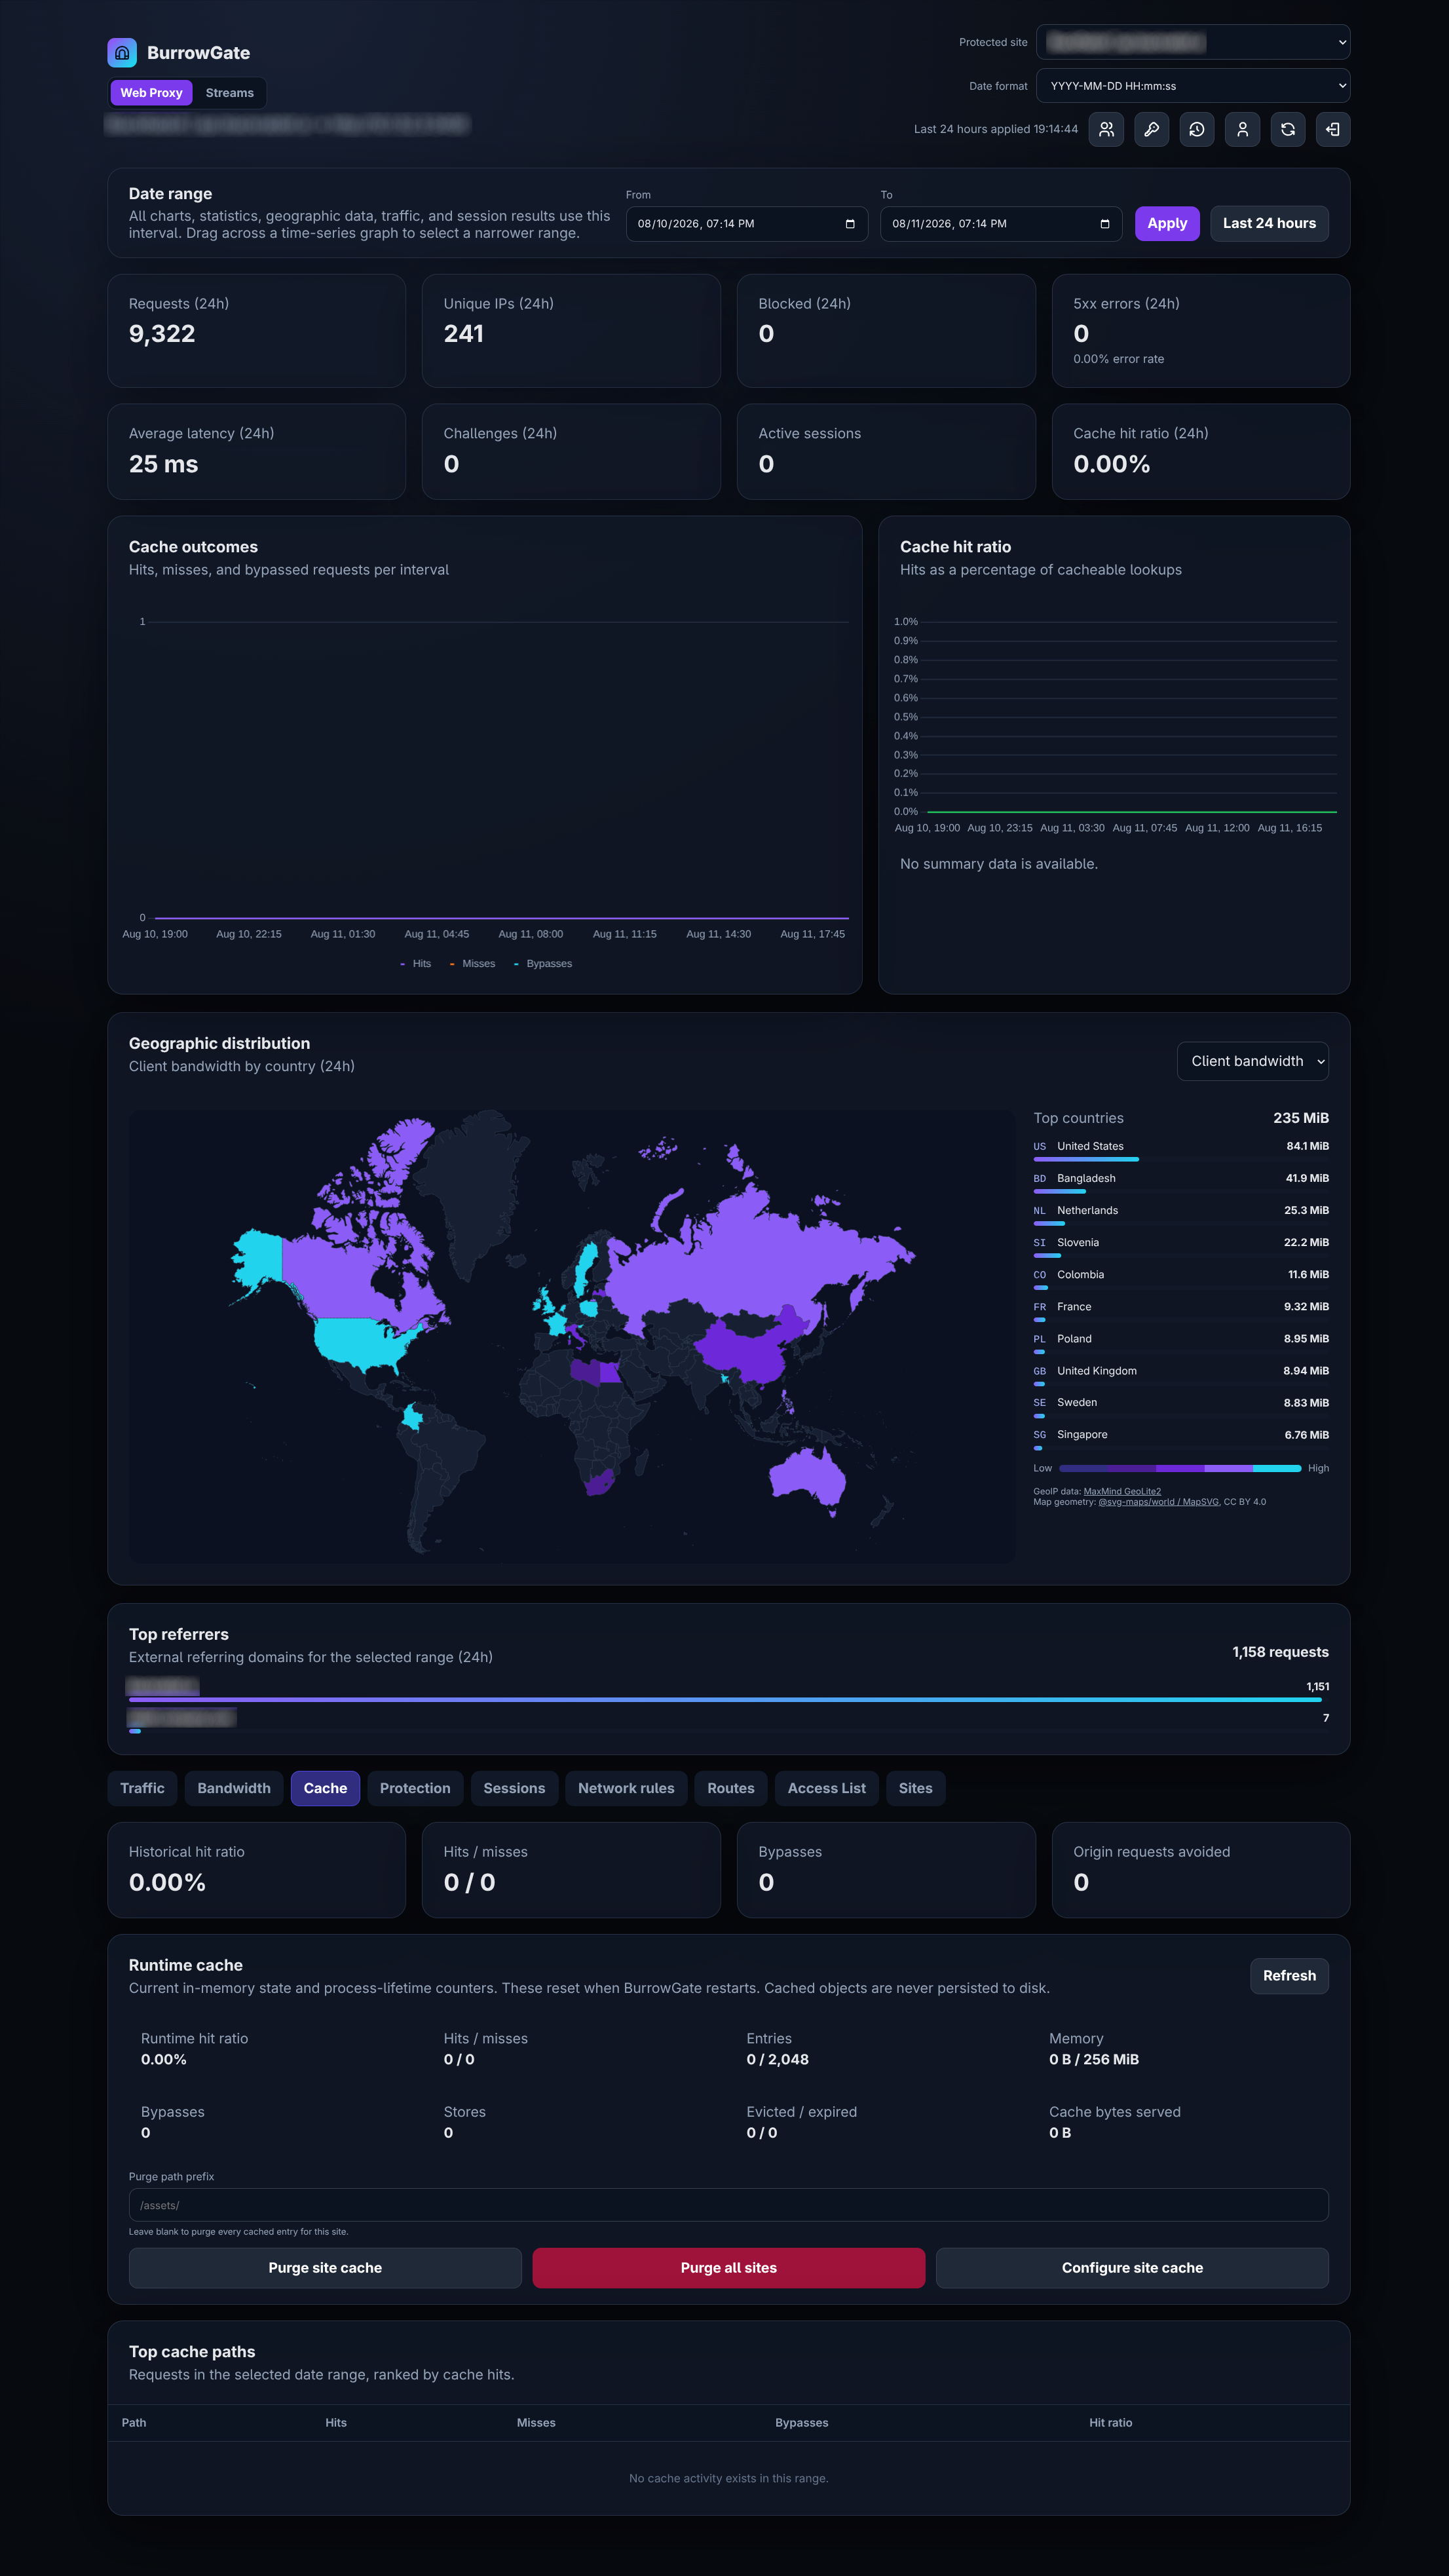Open Configure site cache
This screenshot has width=1449, height=2576.
click(1132, 2268)
